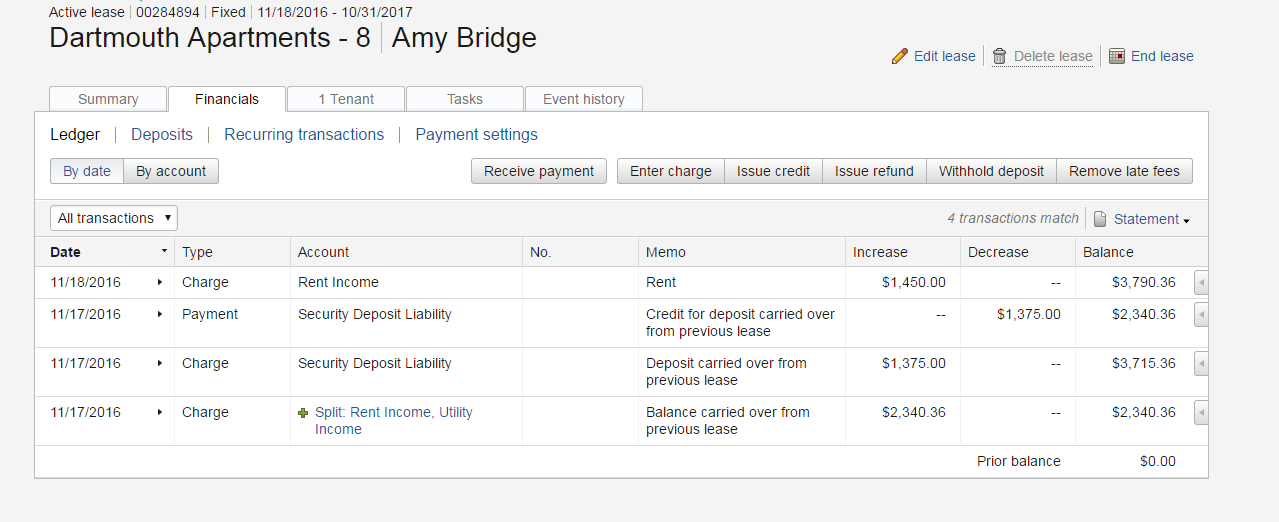Click the calendar End lease icon
This screenshot has width=1279, height=522.
coord(1117,56)
